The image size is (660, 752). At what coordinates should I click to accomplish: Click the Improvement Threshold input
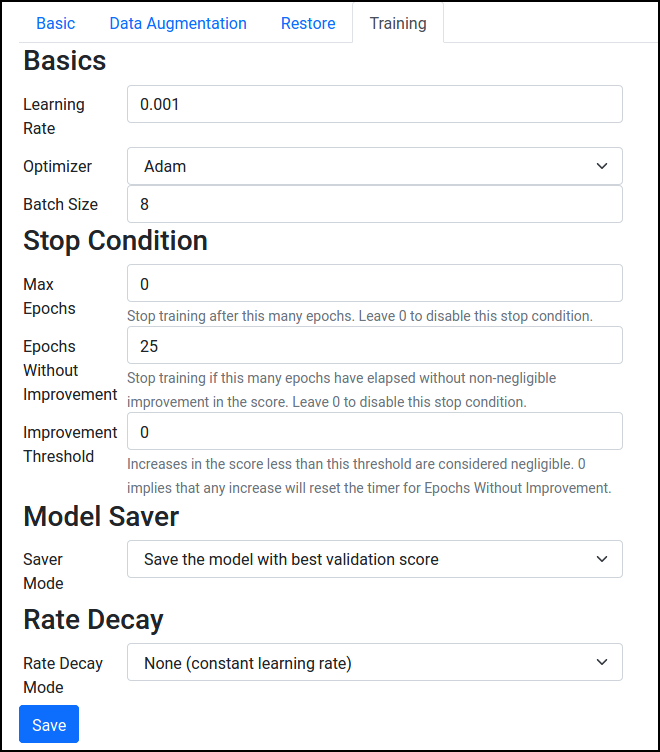click(x=375, y=431)
